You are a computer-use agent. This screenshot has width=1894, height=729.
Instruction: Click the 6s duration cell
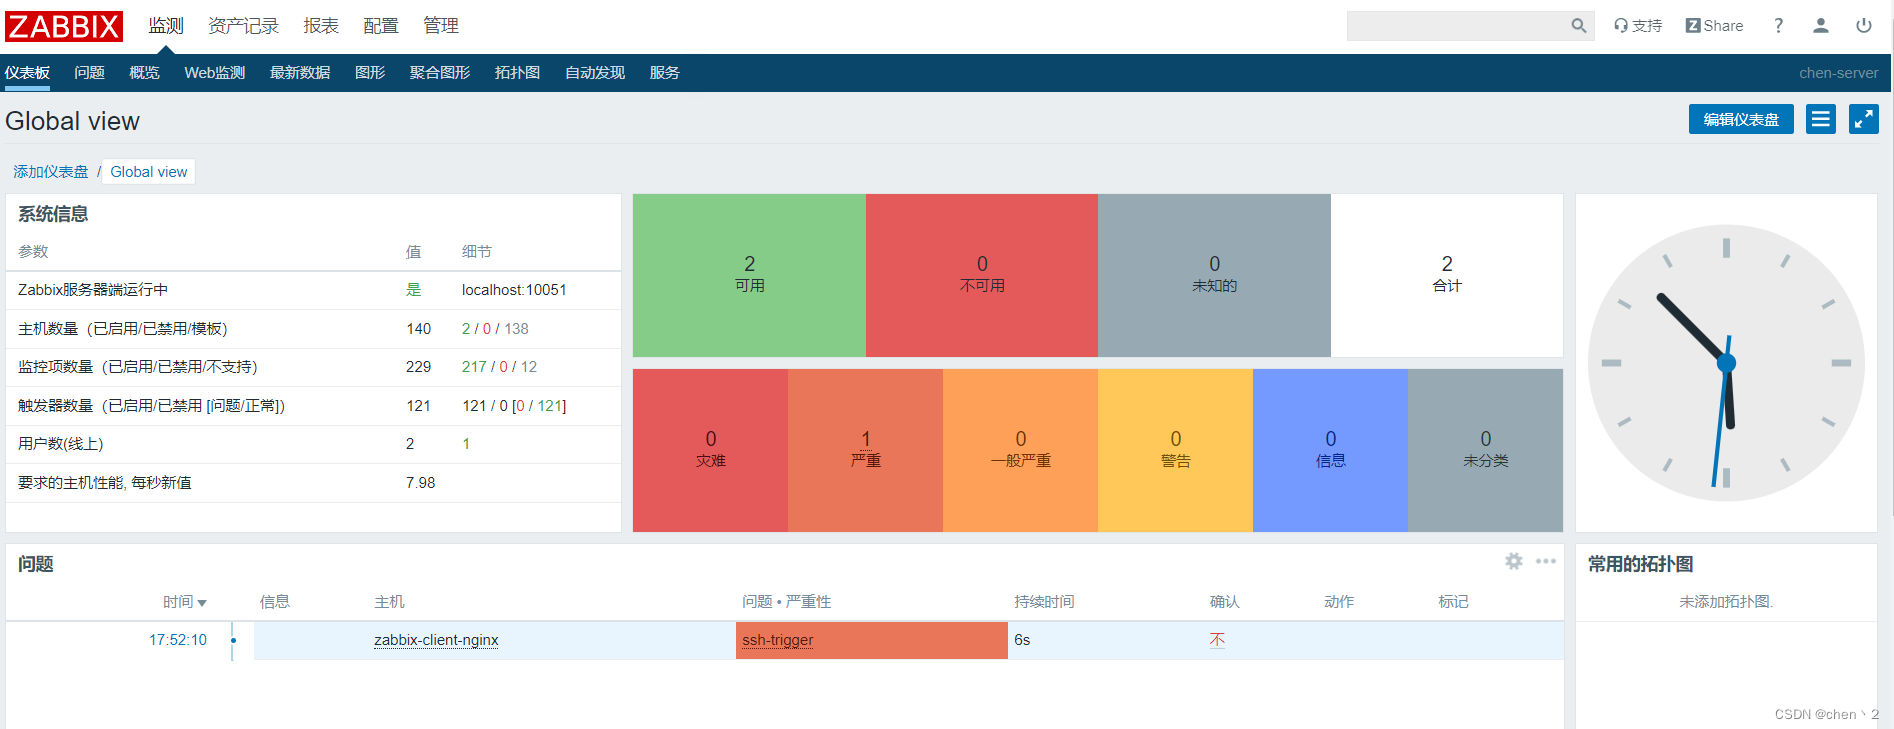1022,640
